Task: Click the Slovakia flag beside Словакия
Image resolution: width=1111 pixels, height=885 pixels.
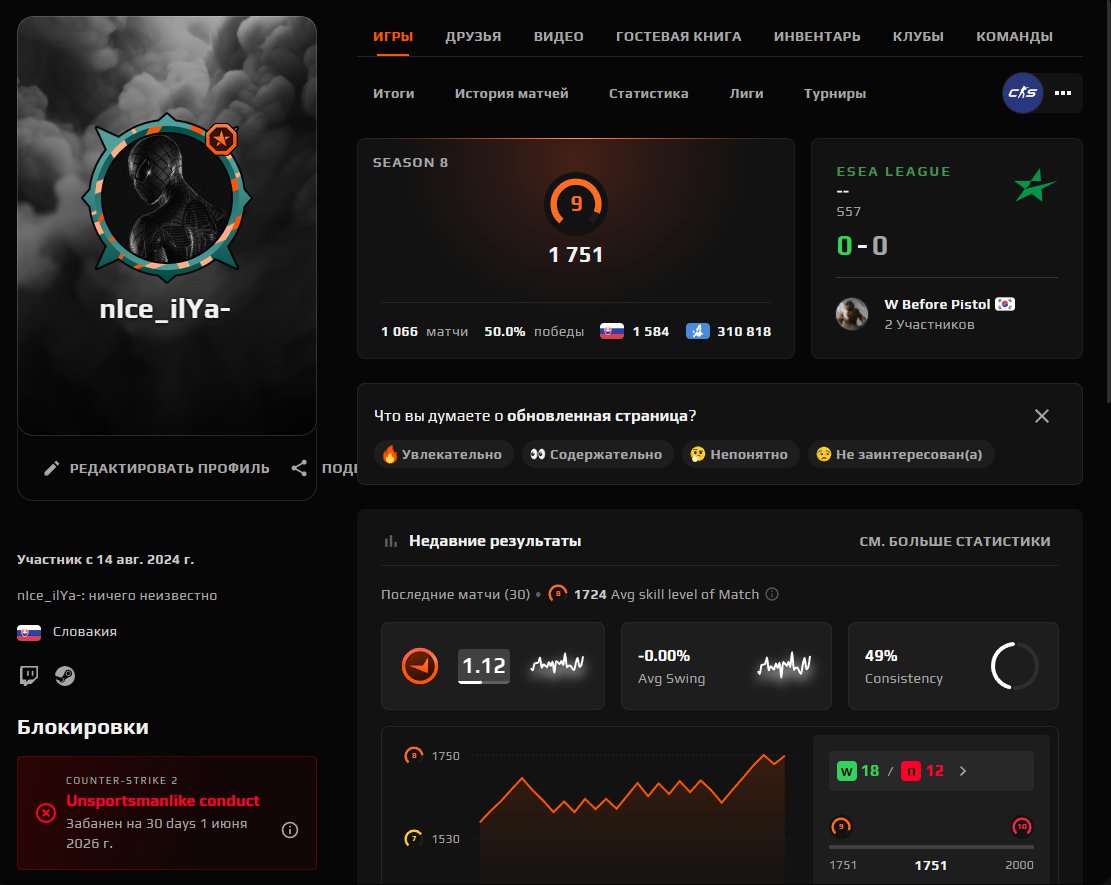Action: 29,632
